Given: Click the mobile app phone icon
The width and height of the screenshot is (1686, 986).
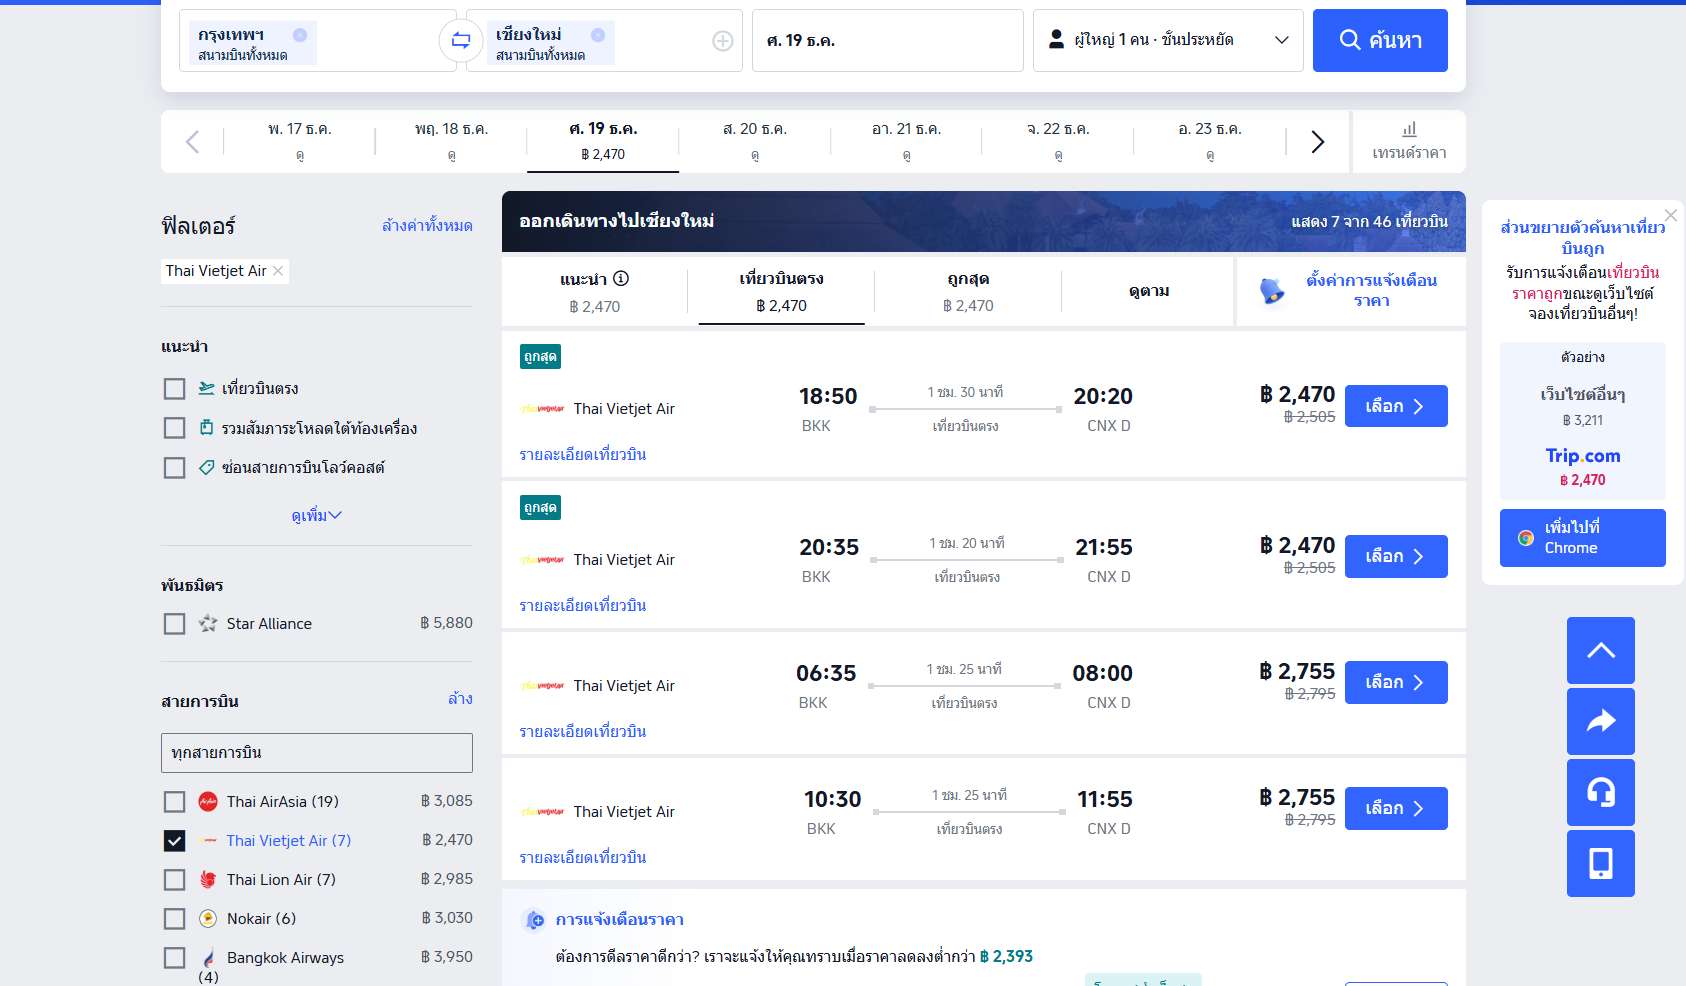Looking at the screenshot, I should pos(1600,863).
